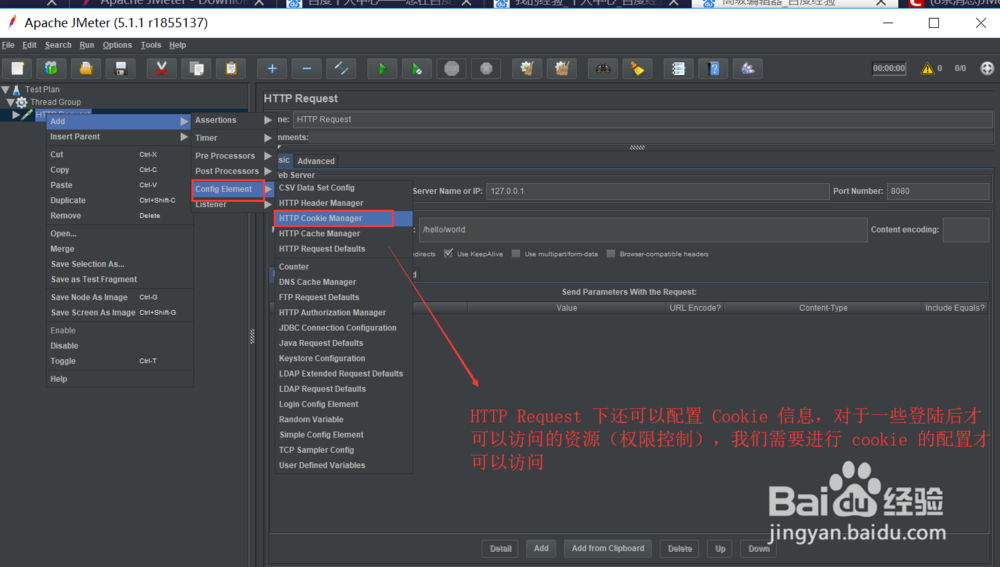Click the Value column header
Screen dimensions: 1000x567
pyautogui.click(x=566, y=308)
